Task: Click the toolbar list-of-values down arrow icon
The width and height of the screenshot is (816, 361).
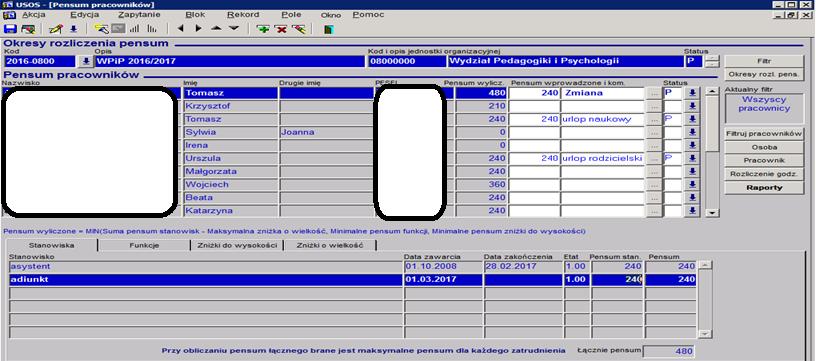Action: pos(73,29)
